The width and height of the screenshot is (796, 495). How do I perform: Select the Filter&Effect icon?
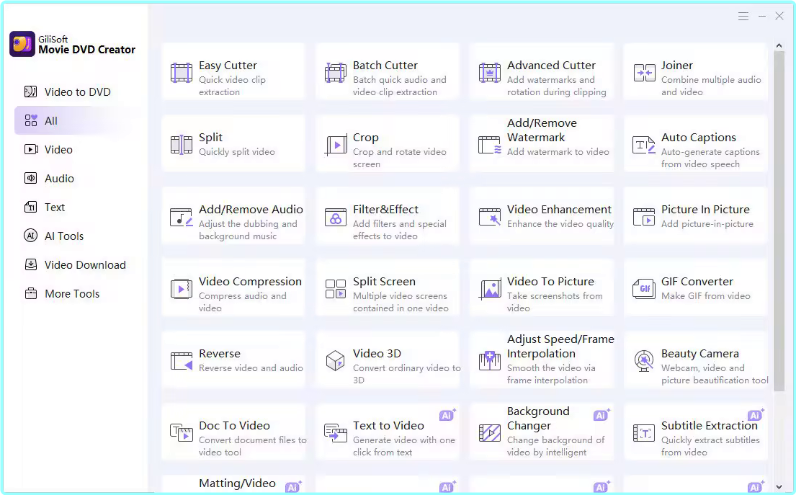pyautogui.click(x=336, y=217)
